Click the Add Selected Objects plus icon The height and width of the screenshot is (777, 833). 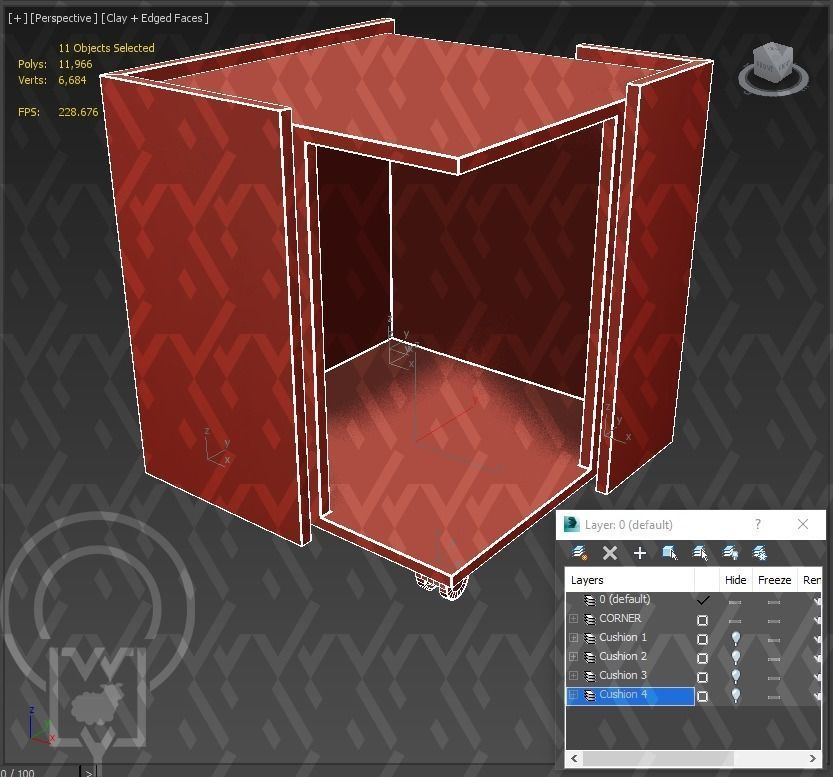point(640,553)
